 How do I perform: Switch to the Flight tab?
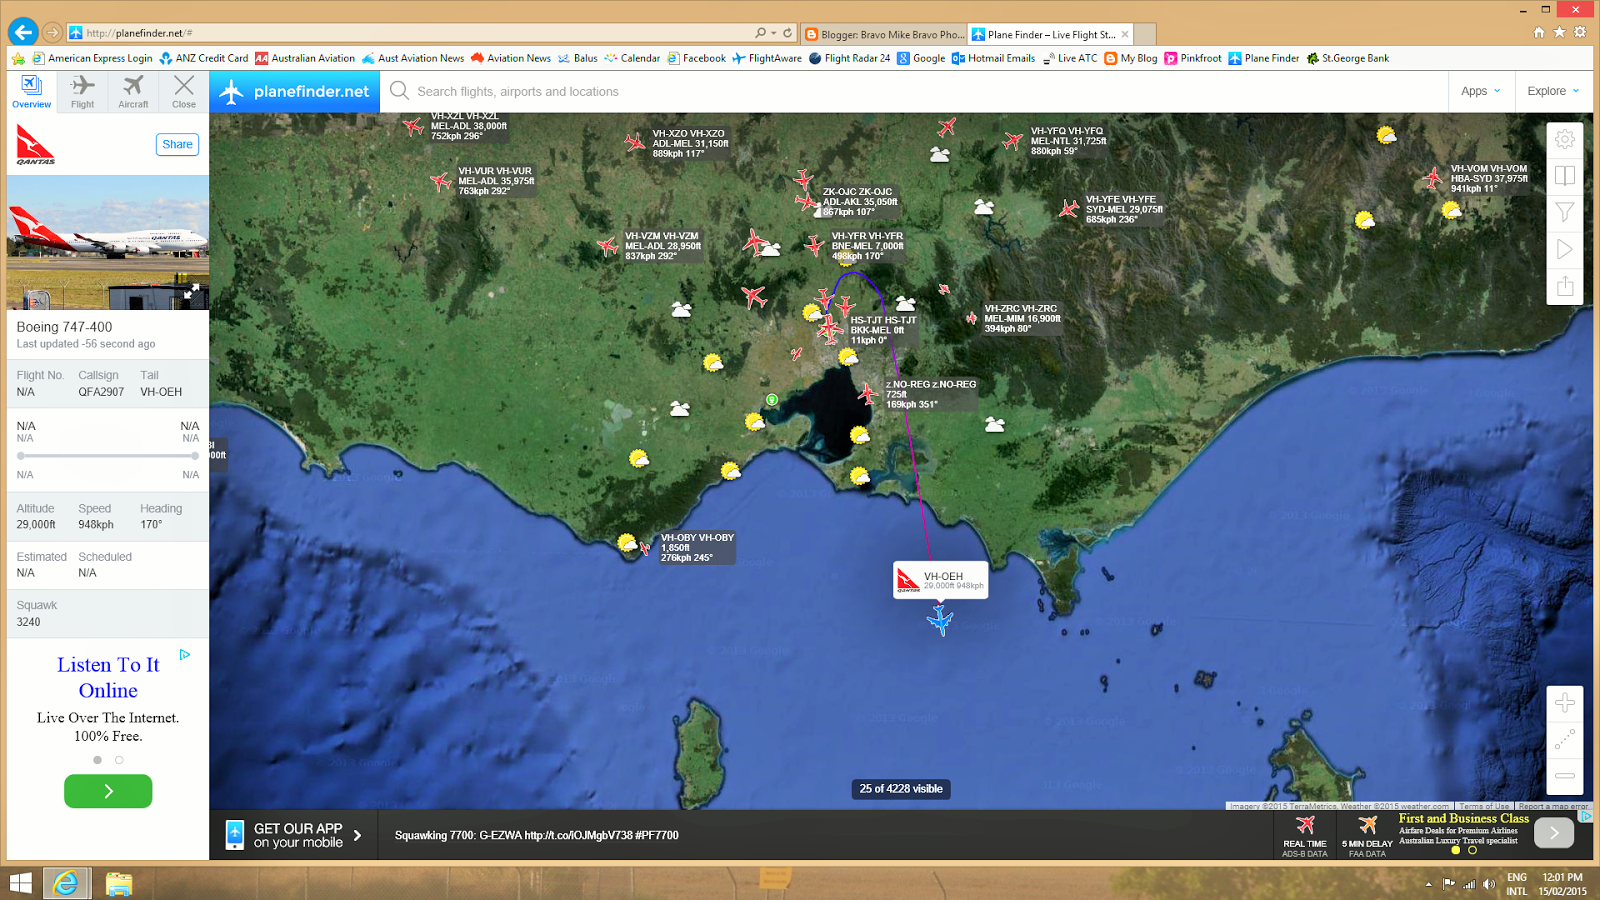coord(82,91)
